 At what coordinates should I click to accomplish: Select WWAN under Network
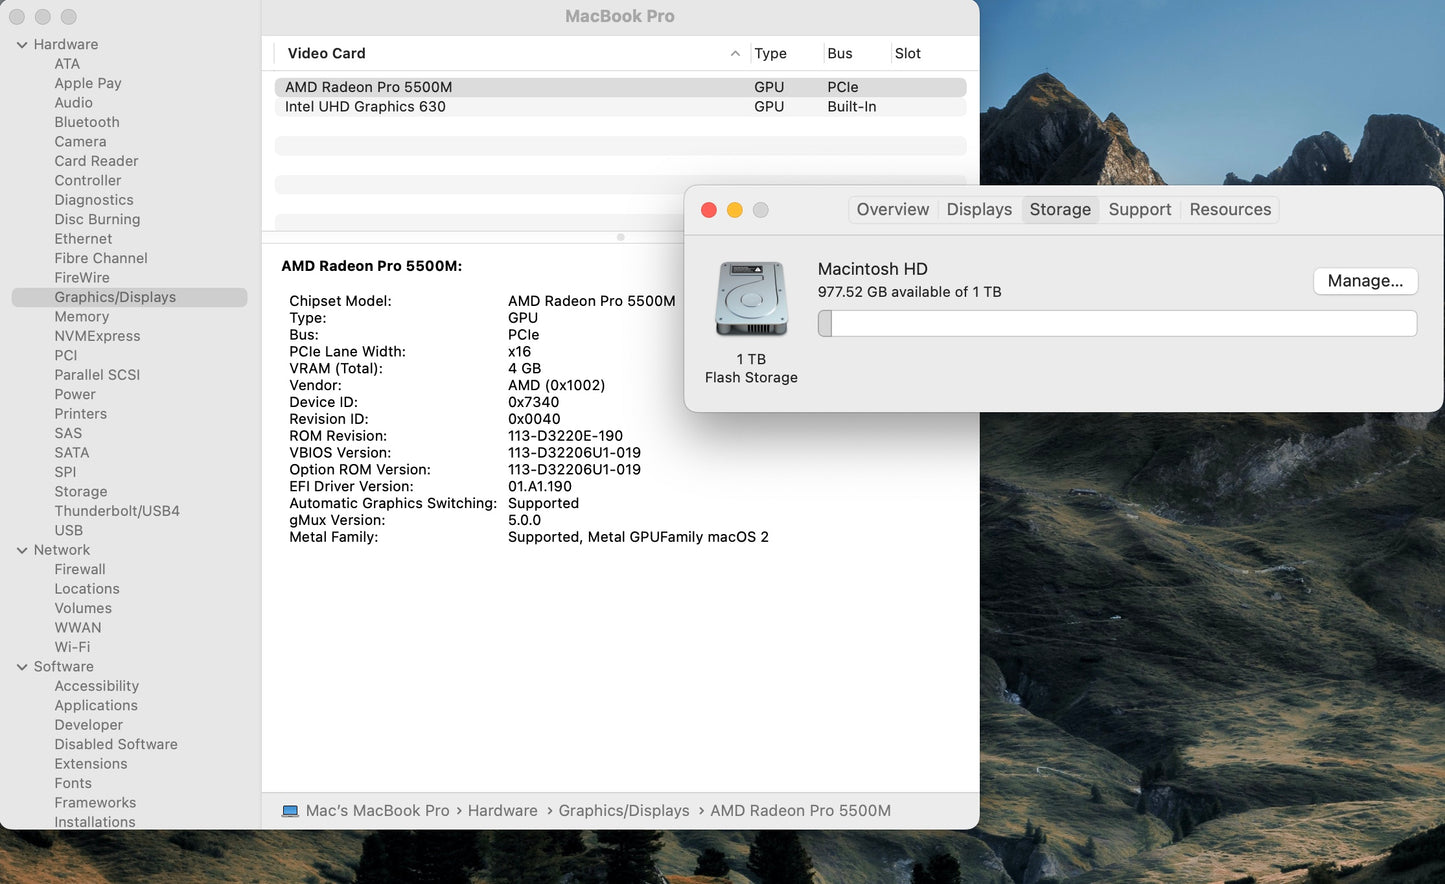tap(78, 628)
